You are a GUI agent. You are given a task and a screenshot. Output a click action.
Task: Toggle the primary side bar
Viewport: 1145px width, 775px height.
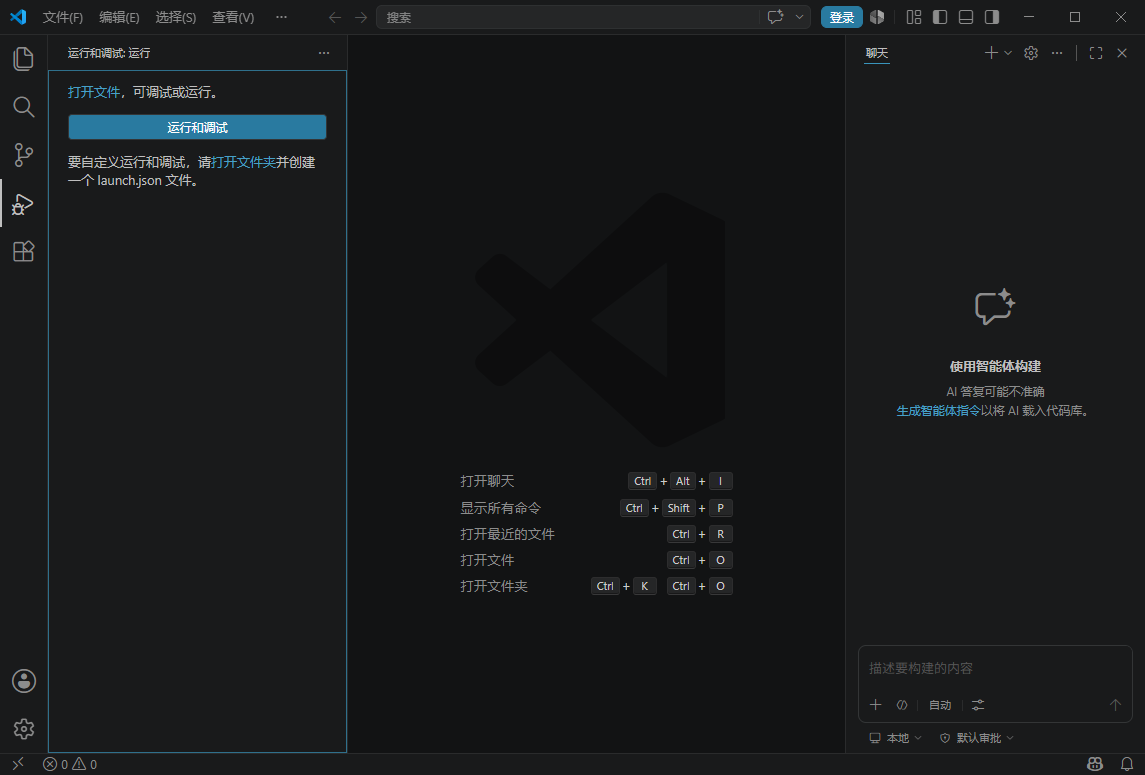click(x=940, y=17)
